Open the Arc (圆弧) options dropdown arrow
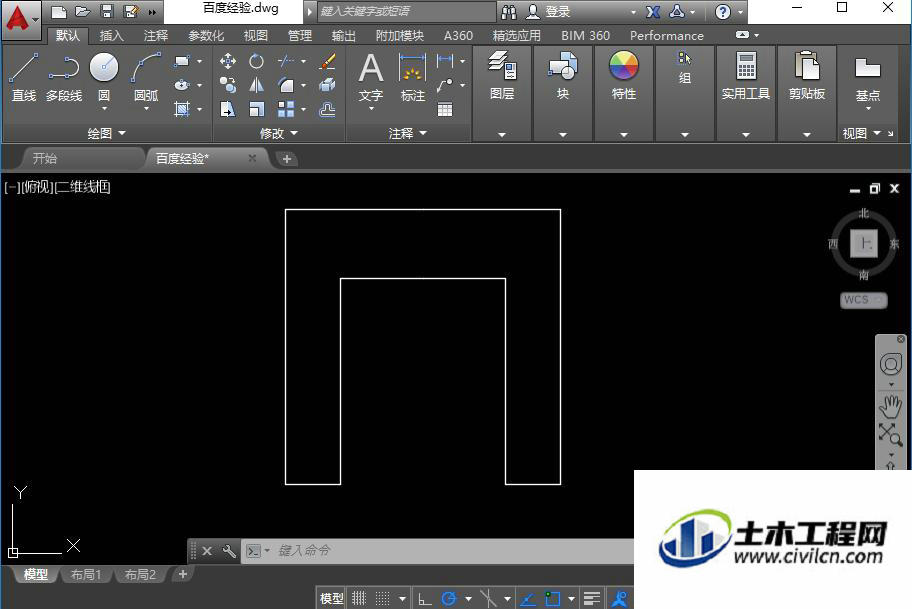This screenshot has height=609, width=912. click(146, 109)
